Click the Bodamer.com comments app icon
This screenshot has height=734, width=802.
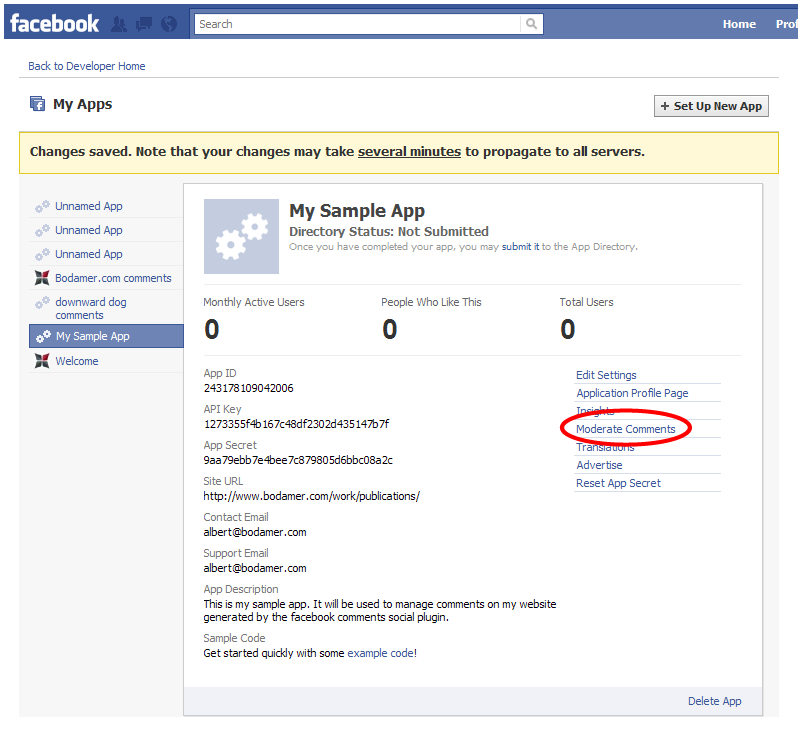click(x=42, y=278)
